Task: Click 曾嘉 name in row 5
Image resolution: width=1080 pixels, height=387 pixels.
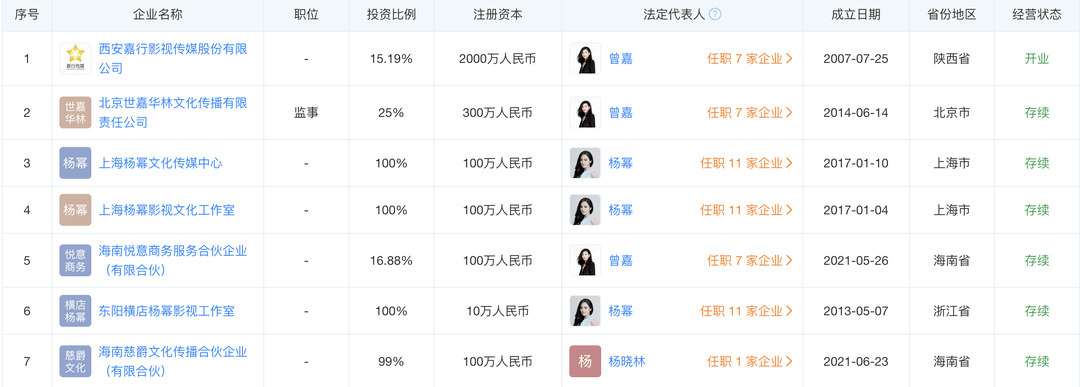Action: (621, 260)
